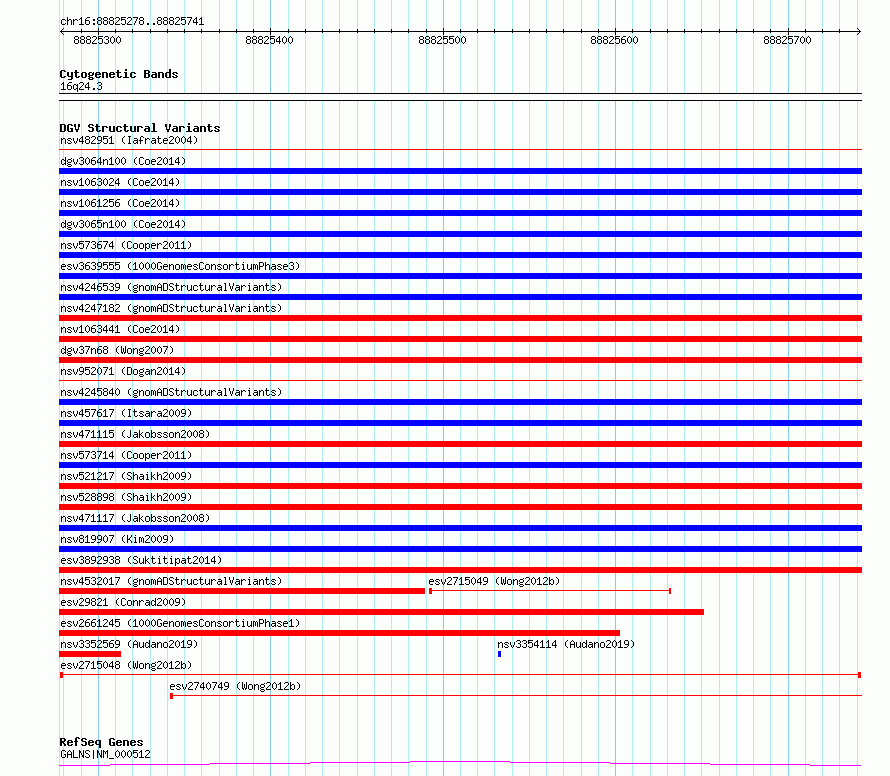
Task: Open nsv471117 (Jakobsson2008) entry
Action: [135, 518]
